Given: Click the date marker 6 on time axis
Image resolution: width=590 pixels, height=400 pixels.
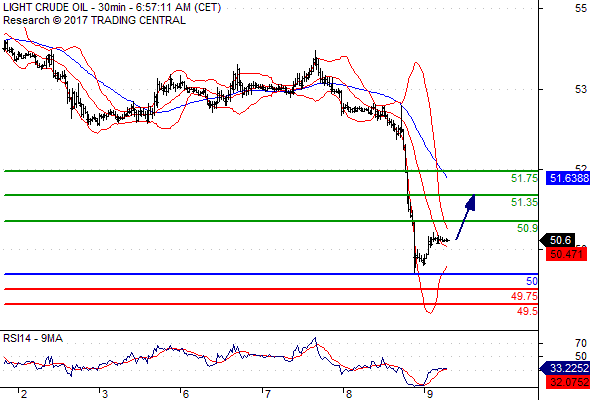Looking at the screenshot, I should pyautogui.click(x=185, y=394).
